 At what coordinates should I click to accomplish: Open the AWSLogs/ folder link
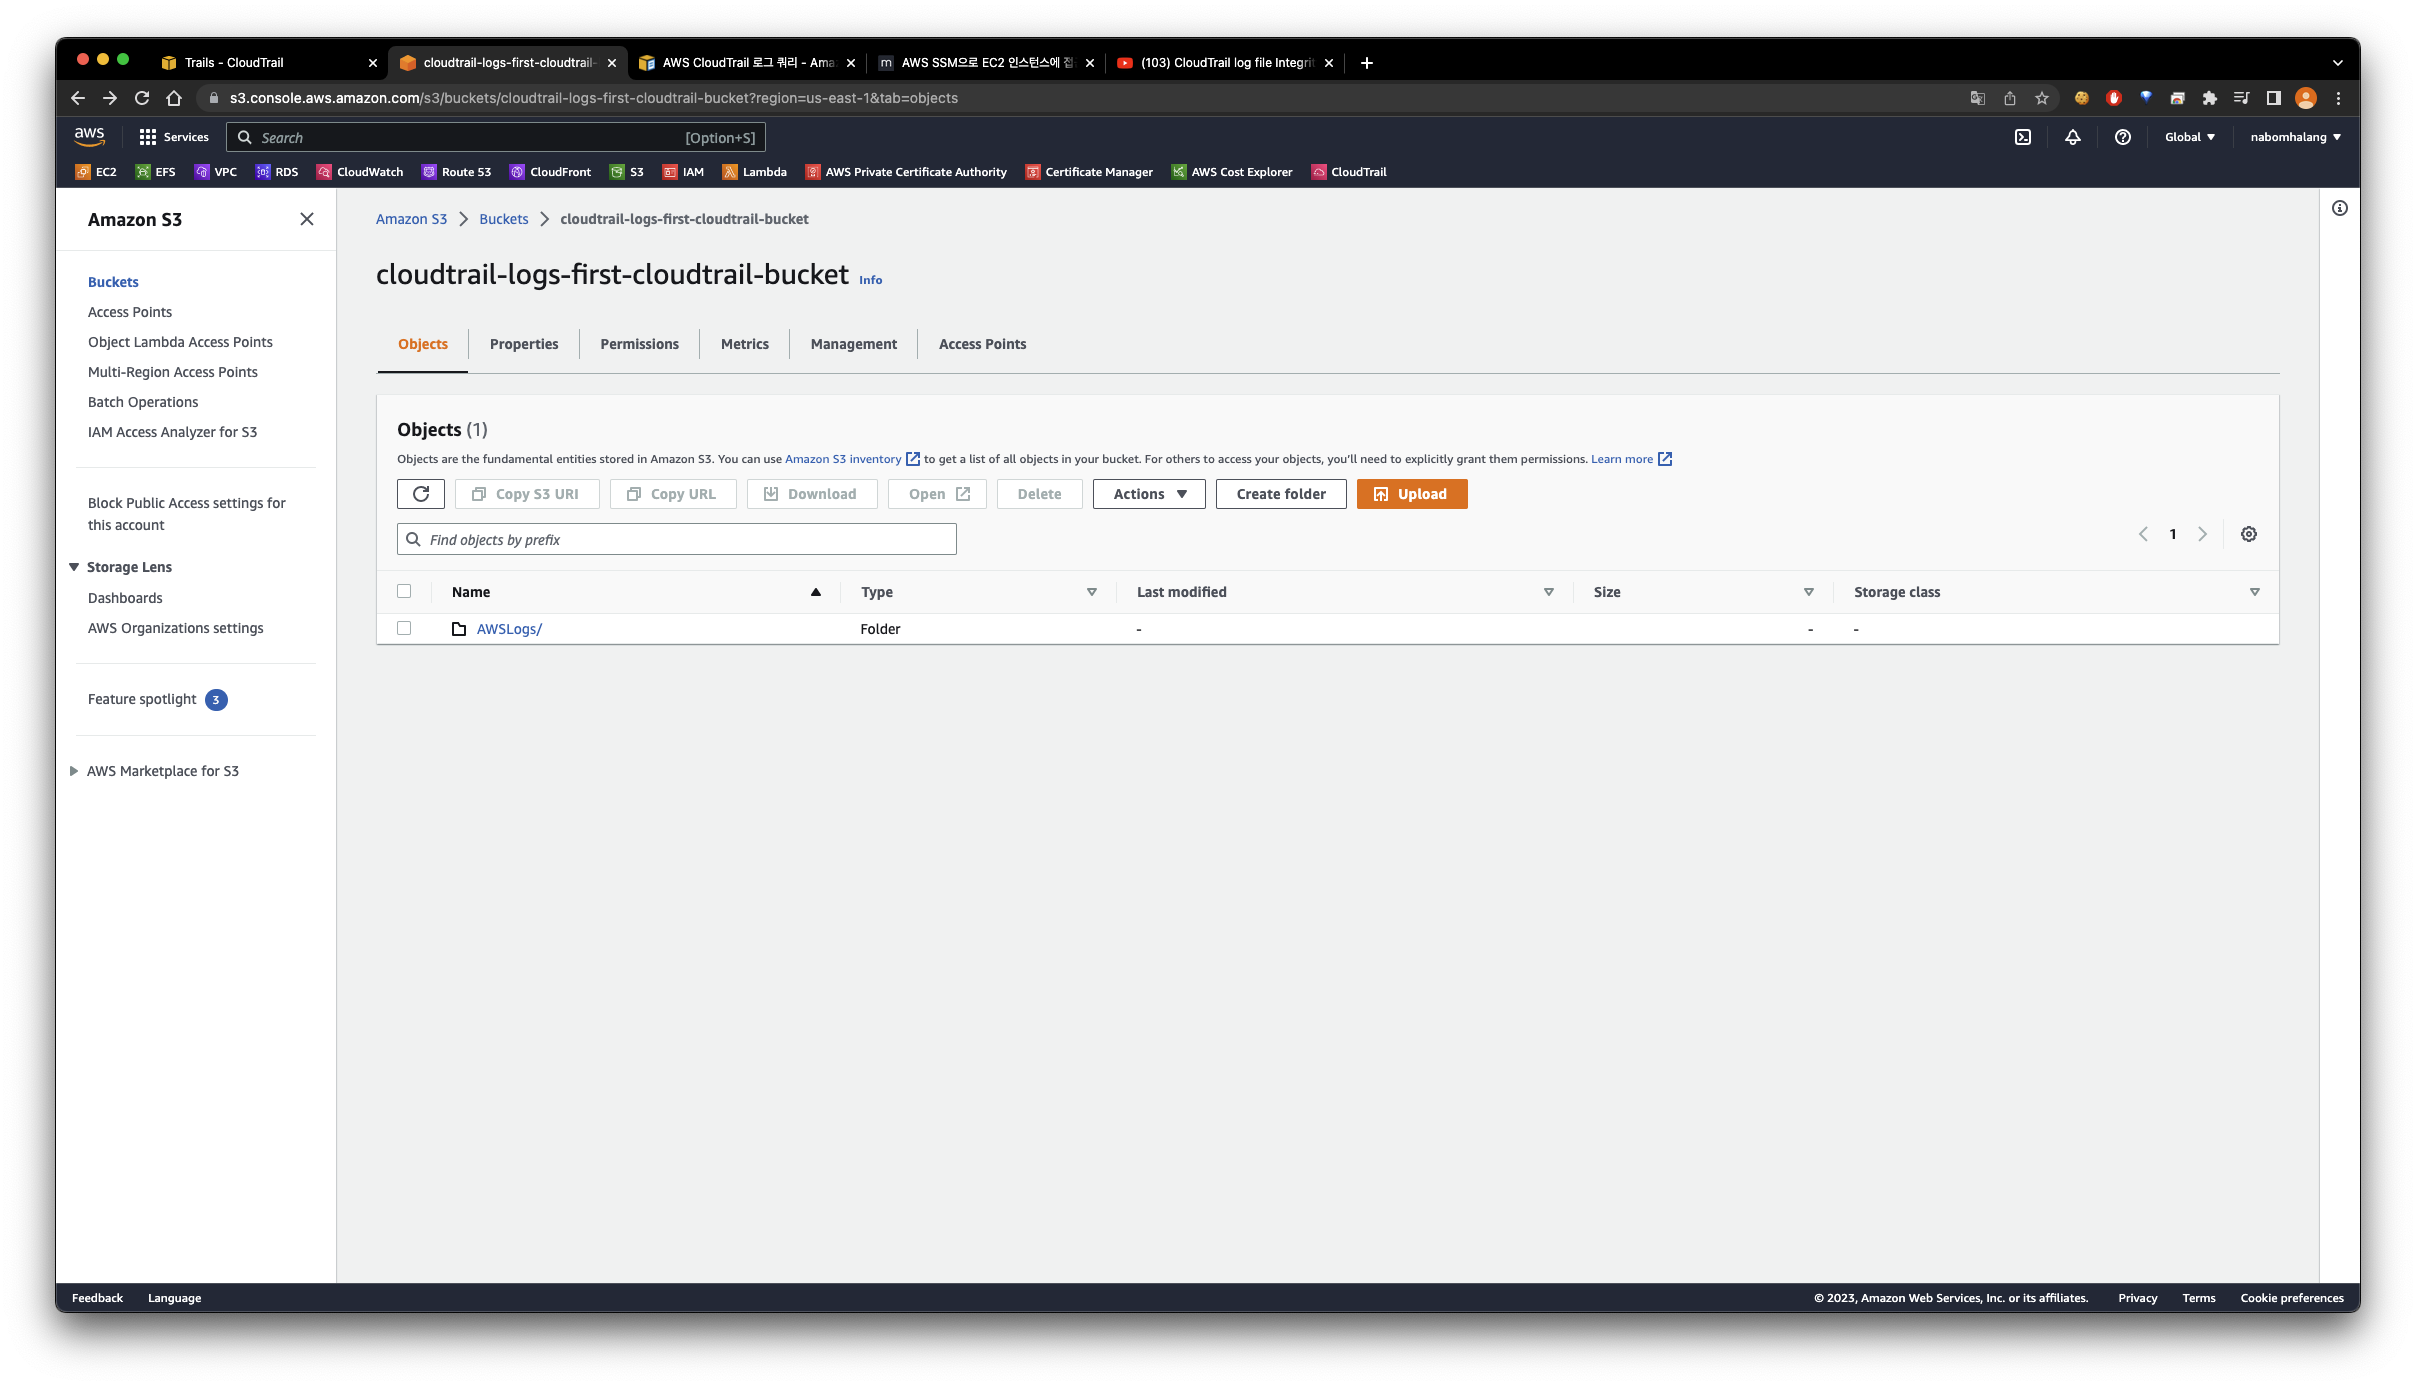tap(509, 629)
